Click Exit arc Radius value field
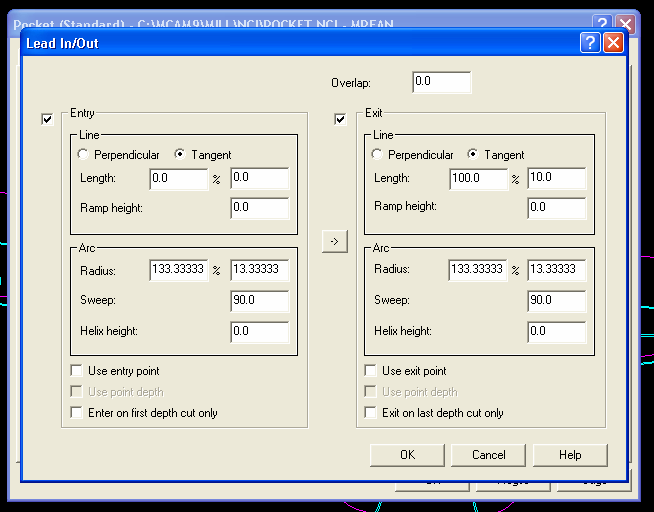 click(556, 270)
